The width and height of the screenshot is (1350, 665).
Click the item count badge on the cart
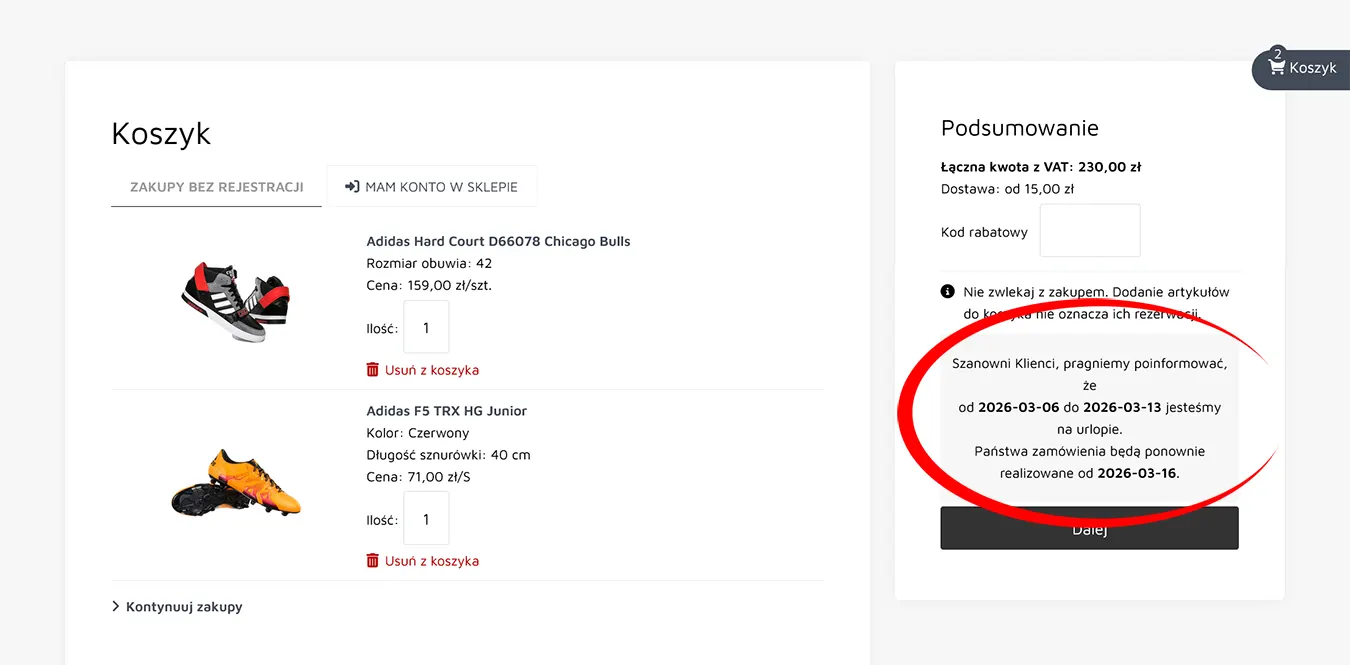pos(1277,53)
